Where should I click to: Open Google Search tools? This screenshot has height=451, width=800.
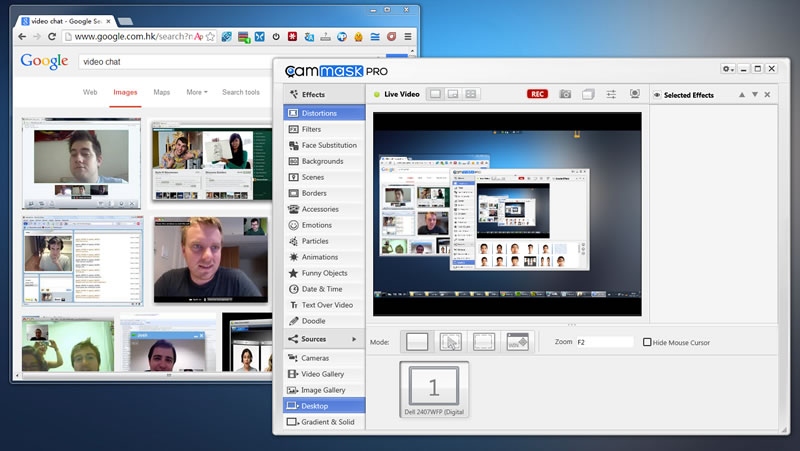(241, 92)
